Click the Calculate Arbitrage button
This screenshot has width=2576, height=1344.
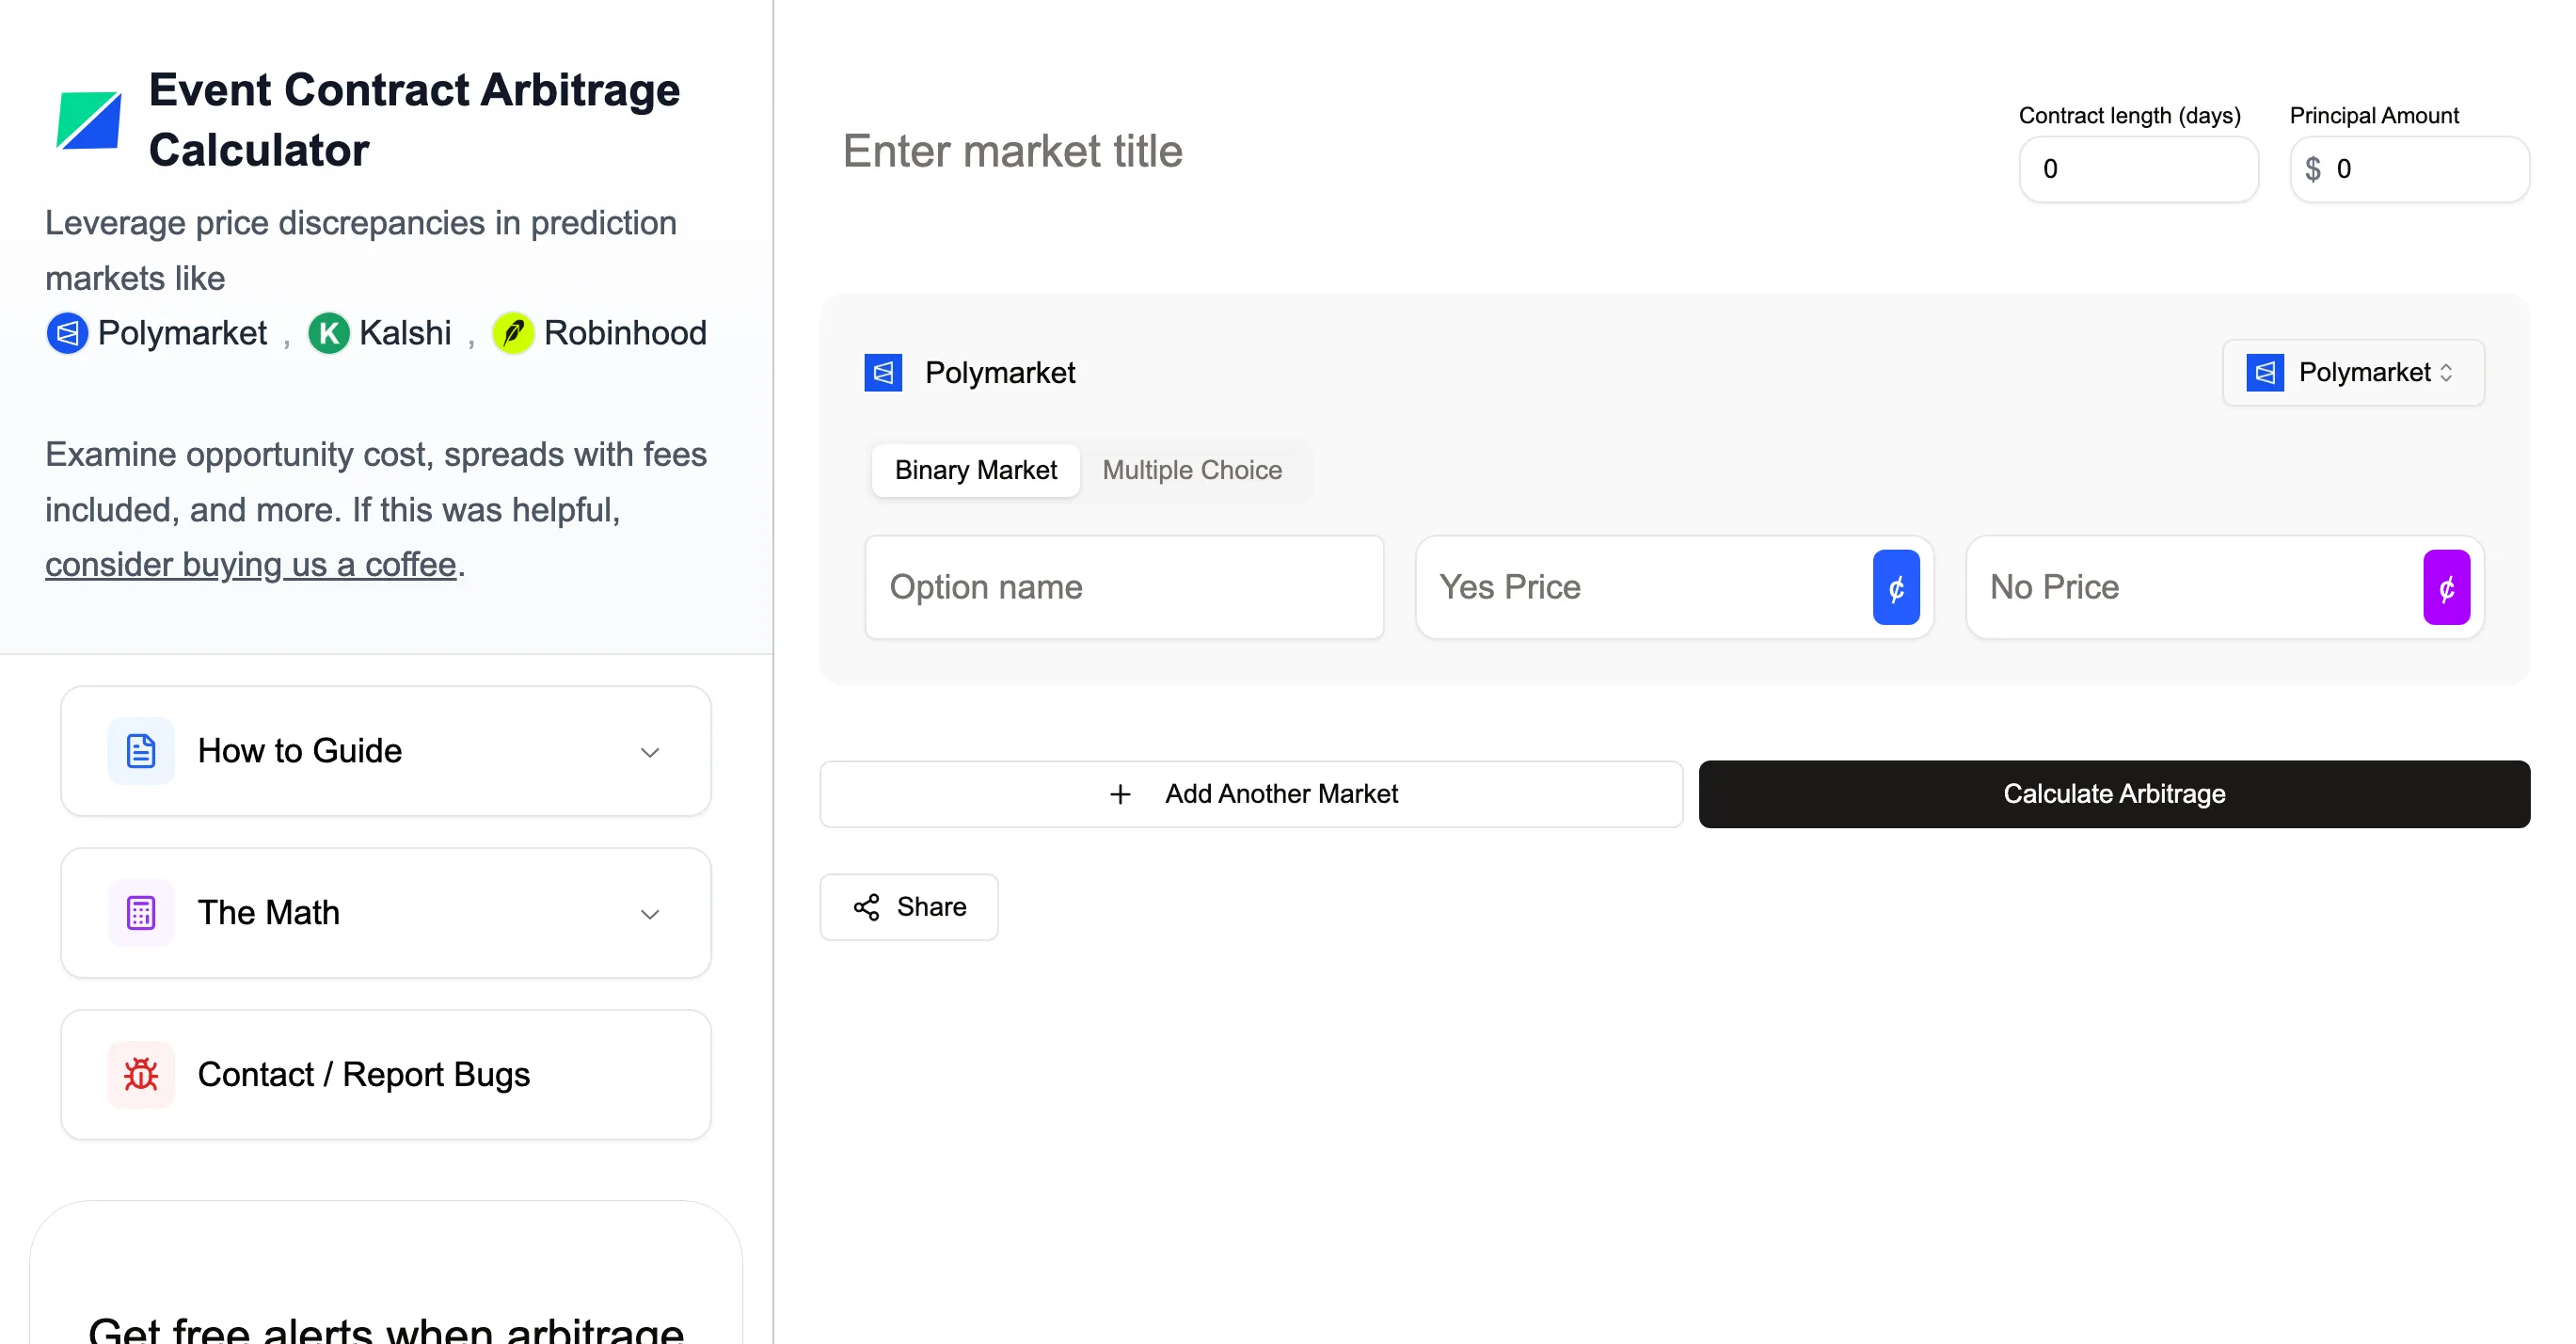pyautogui.click(x=2114, y=794)
